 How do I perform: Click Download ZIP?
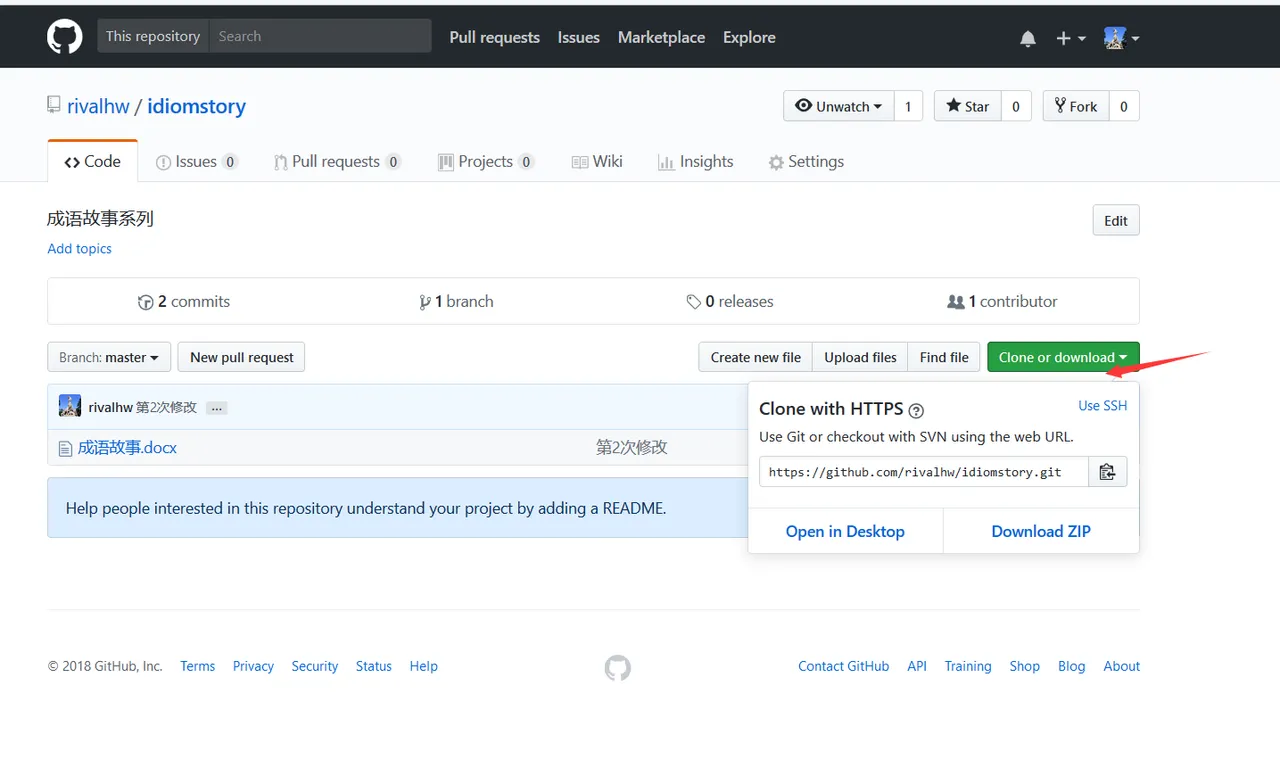1040,531
